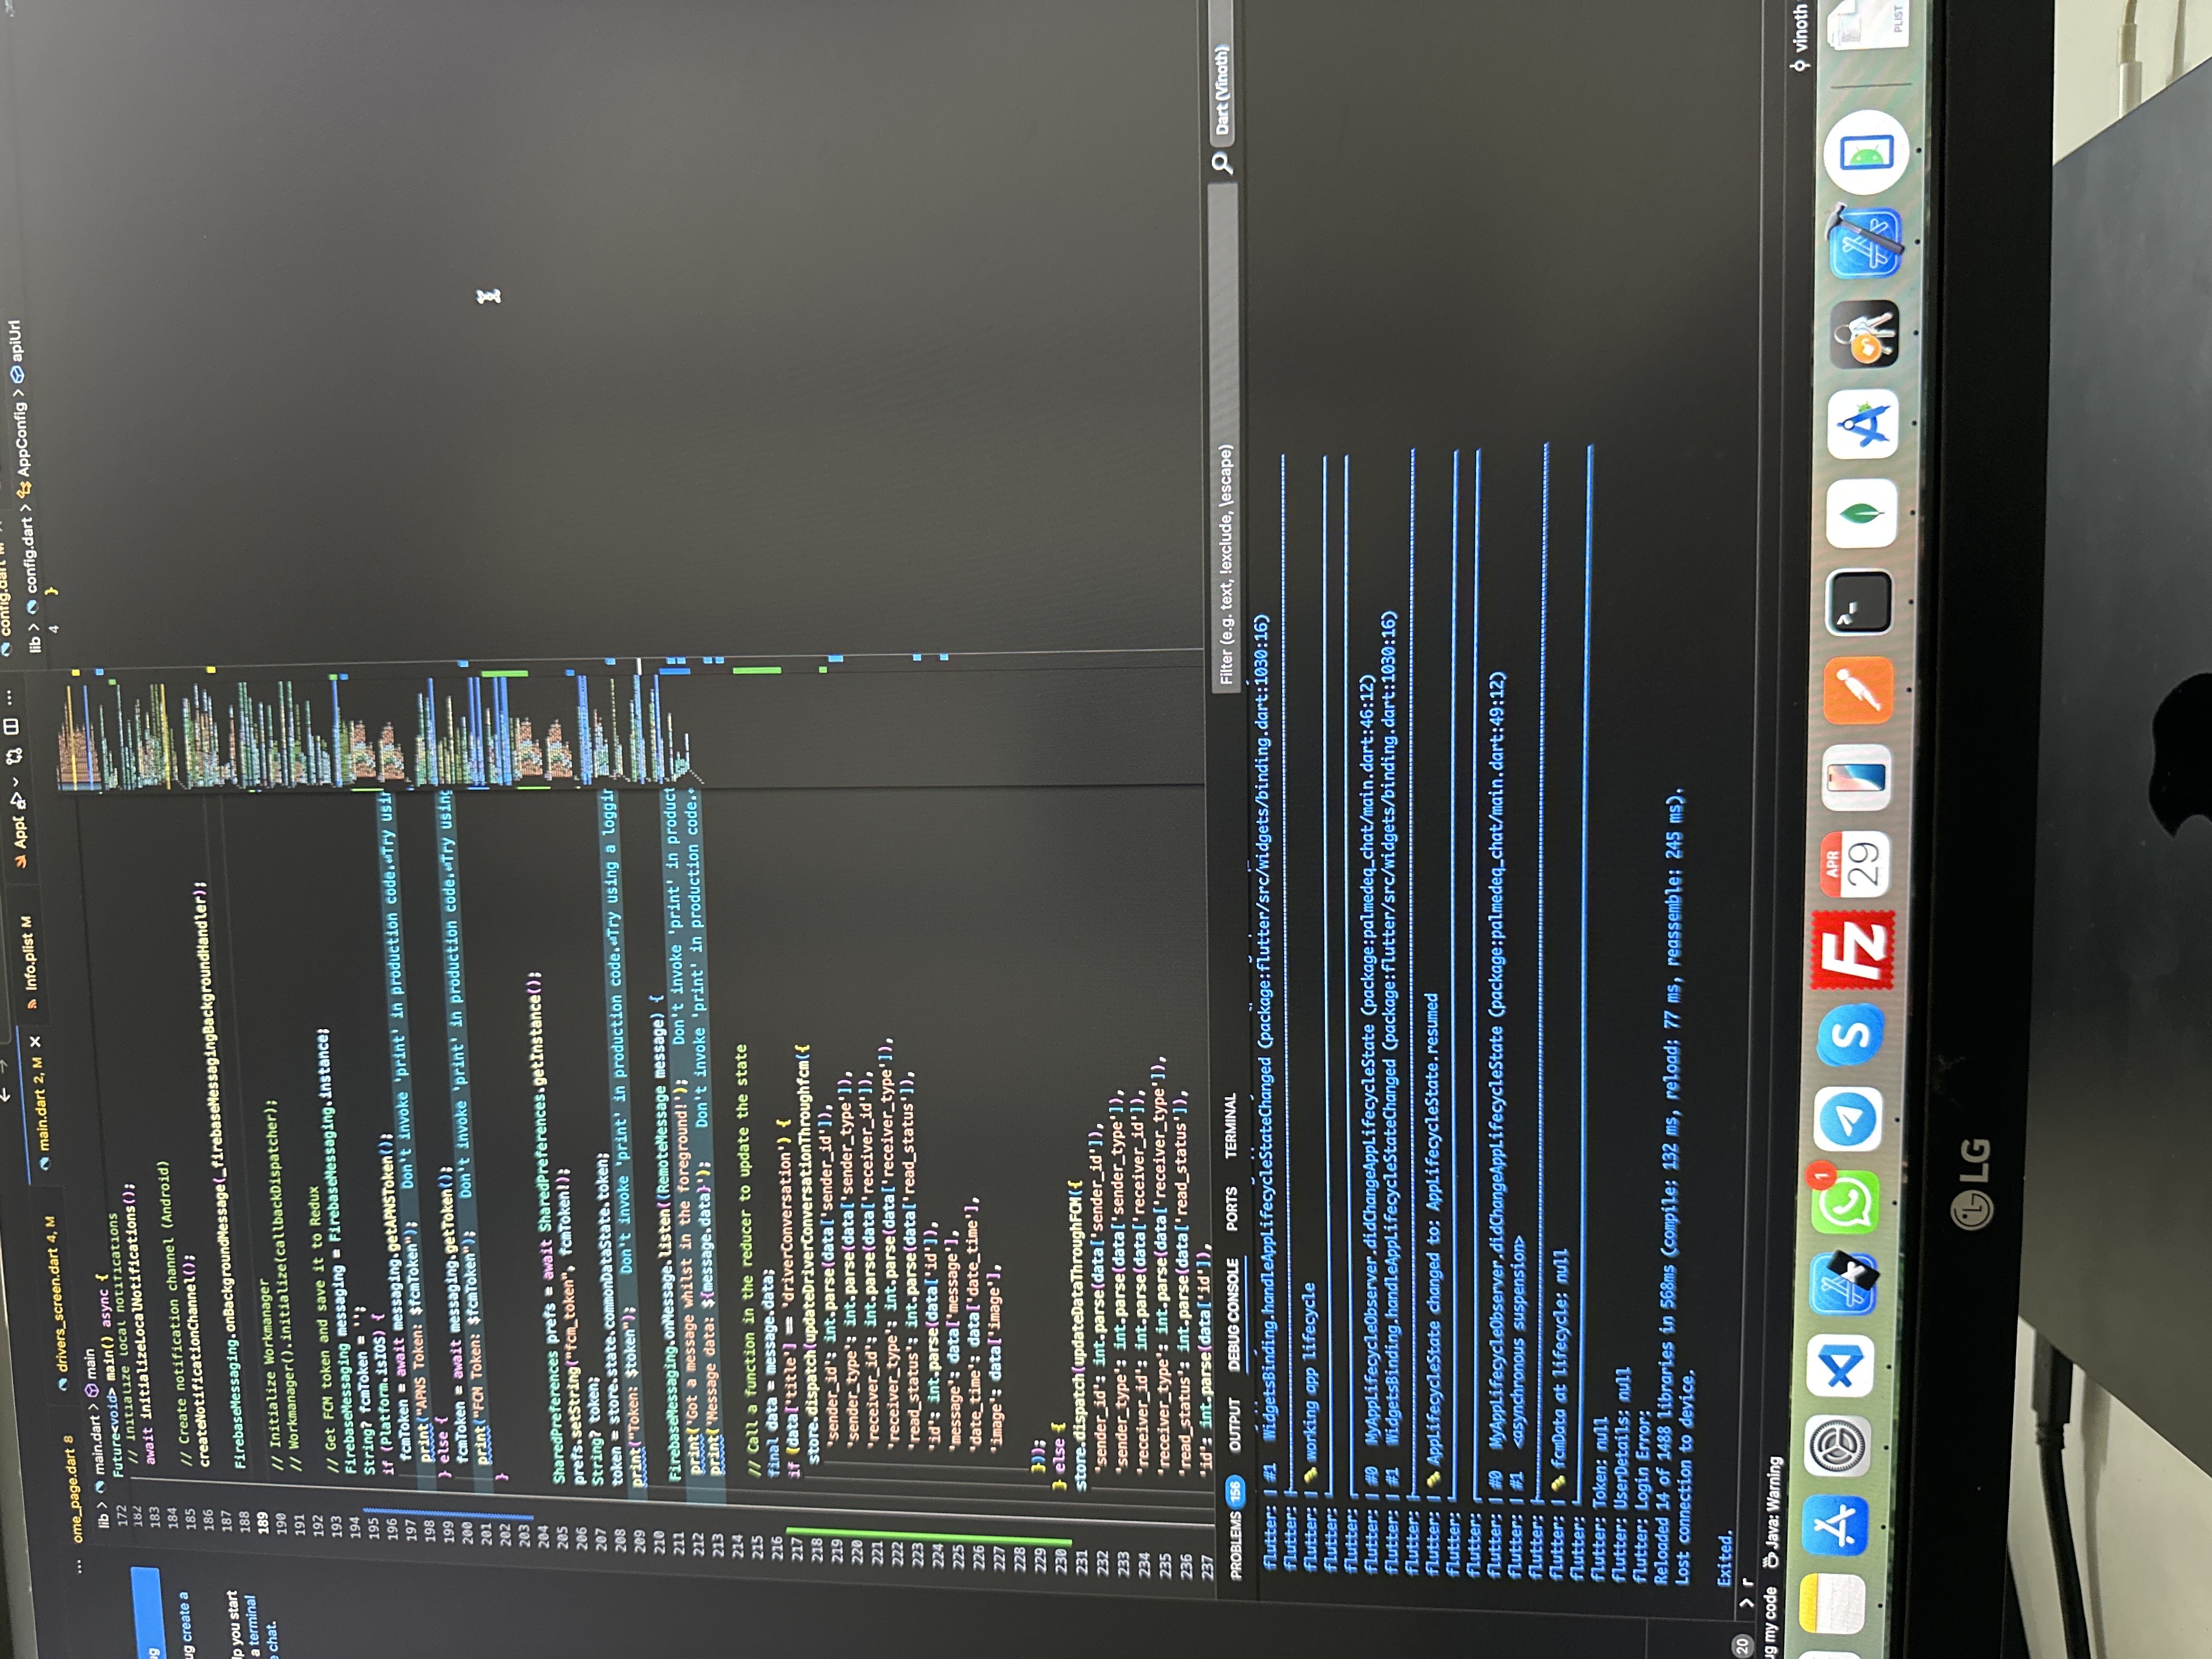
Task: Open Keychain Access keys icon
Action: pyautogui.click(x=1864, y=335)
